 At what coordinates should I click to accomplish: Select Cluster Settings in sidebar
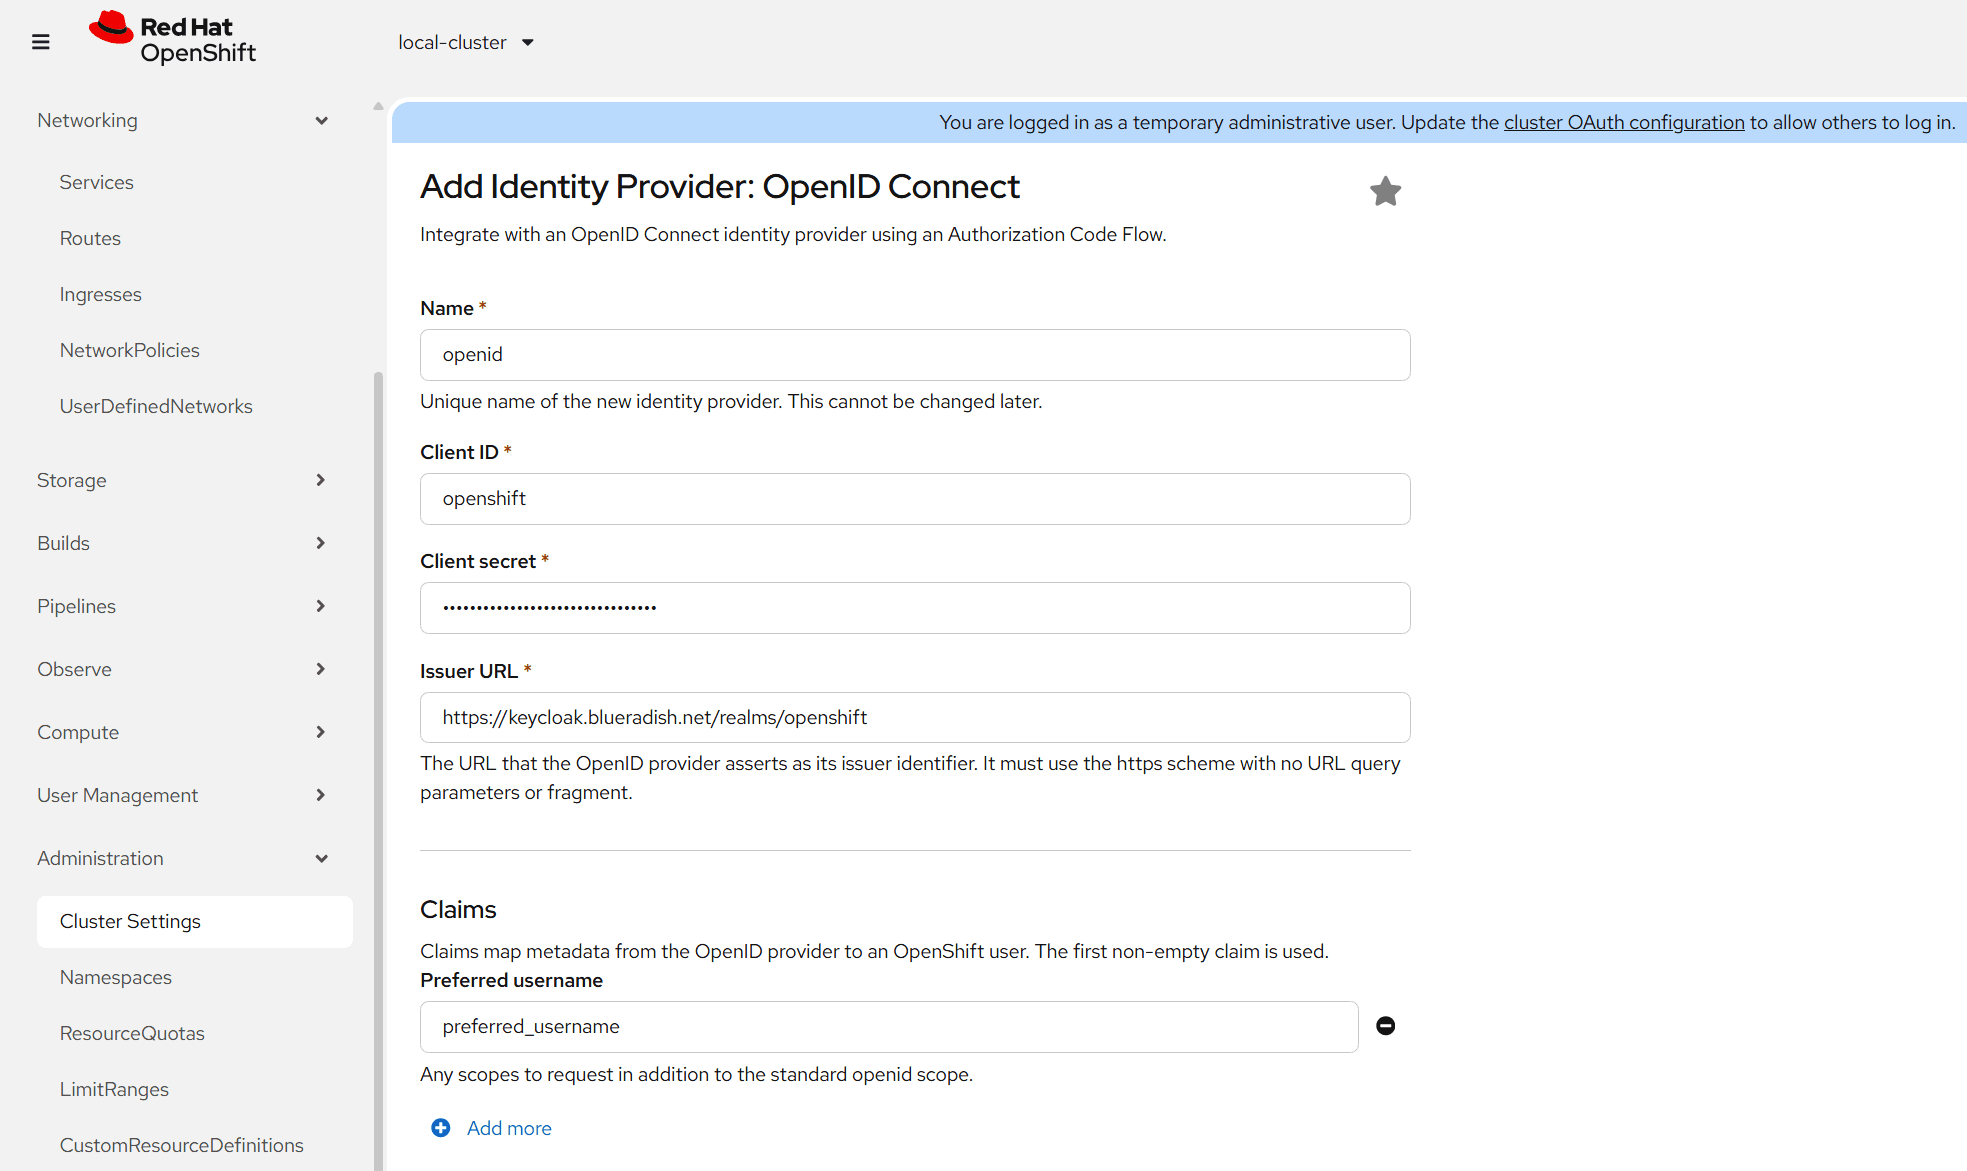click(x=195, y=921)
